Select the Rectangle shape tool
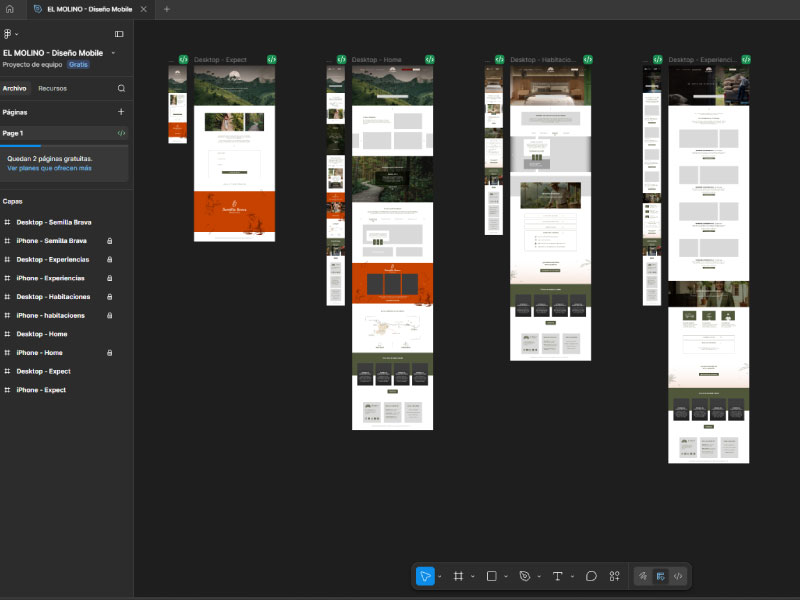This screenshot has height=600, width=800. [x=491, y=576]
